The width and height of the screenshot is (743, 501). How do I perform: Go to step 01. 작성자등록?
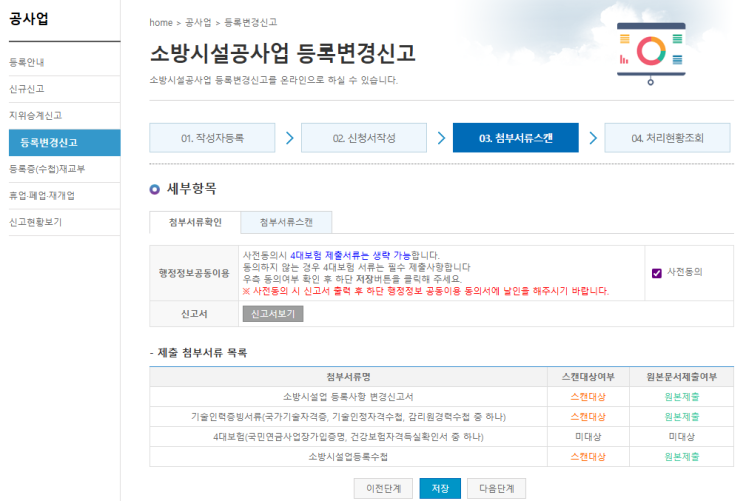[x=212, y=138]
